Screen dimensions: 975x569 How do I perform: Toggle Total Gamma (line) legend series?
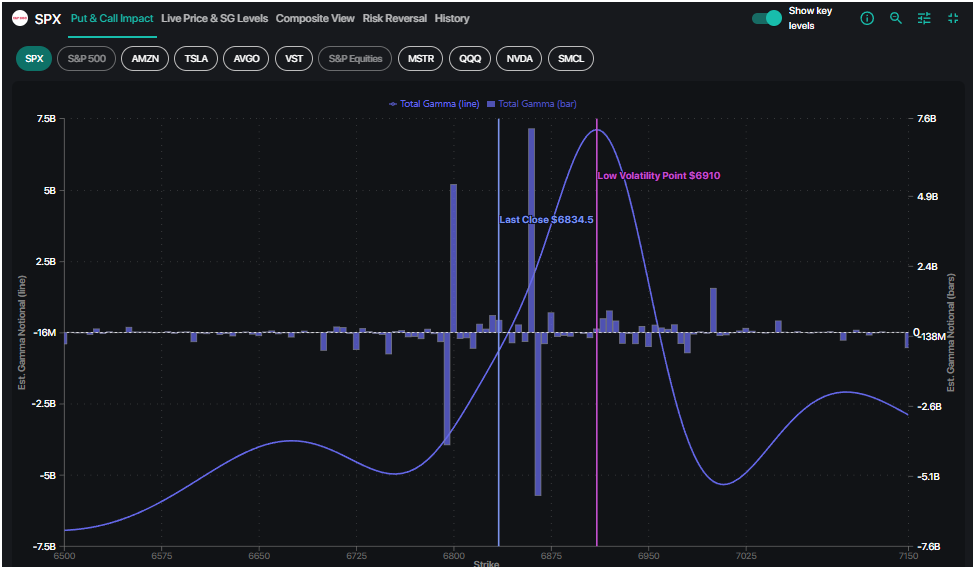[435, 104]
